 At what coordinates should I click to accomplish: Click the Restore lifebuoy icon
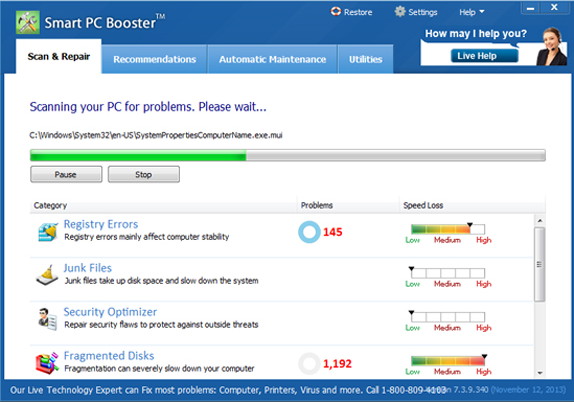(x=336, y=12)
